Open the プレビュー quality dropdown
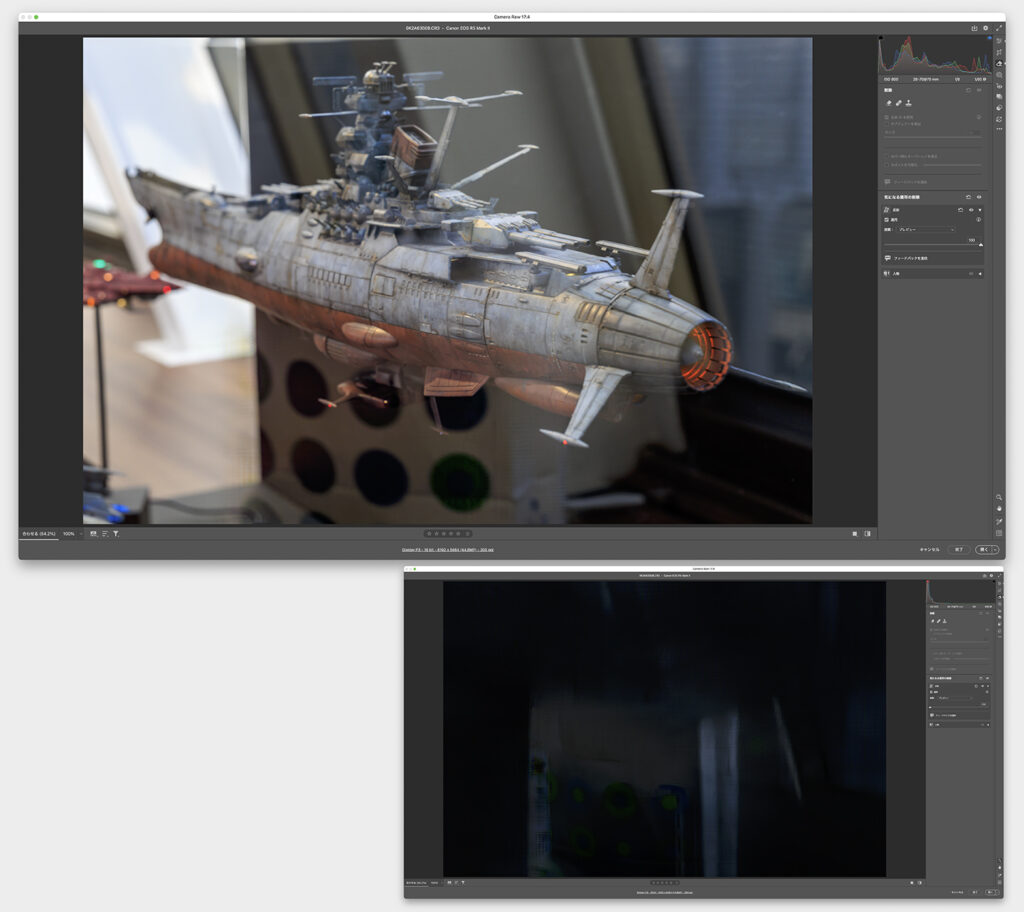Viewport: 1024px width, 912px height. click(927, 230)
